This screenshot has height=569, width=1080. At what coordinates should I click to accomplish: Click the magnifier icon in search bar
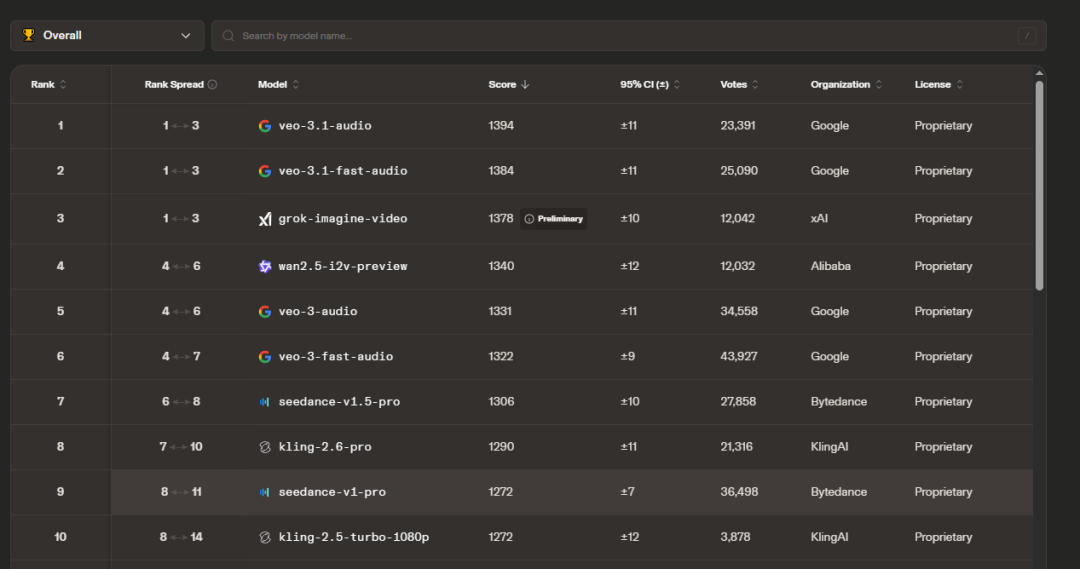pos(228,36)
